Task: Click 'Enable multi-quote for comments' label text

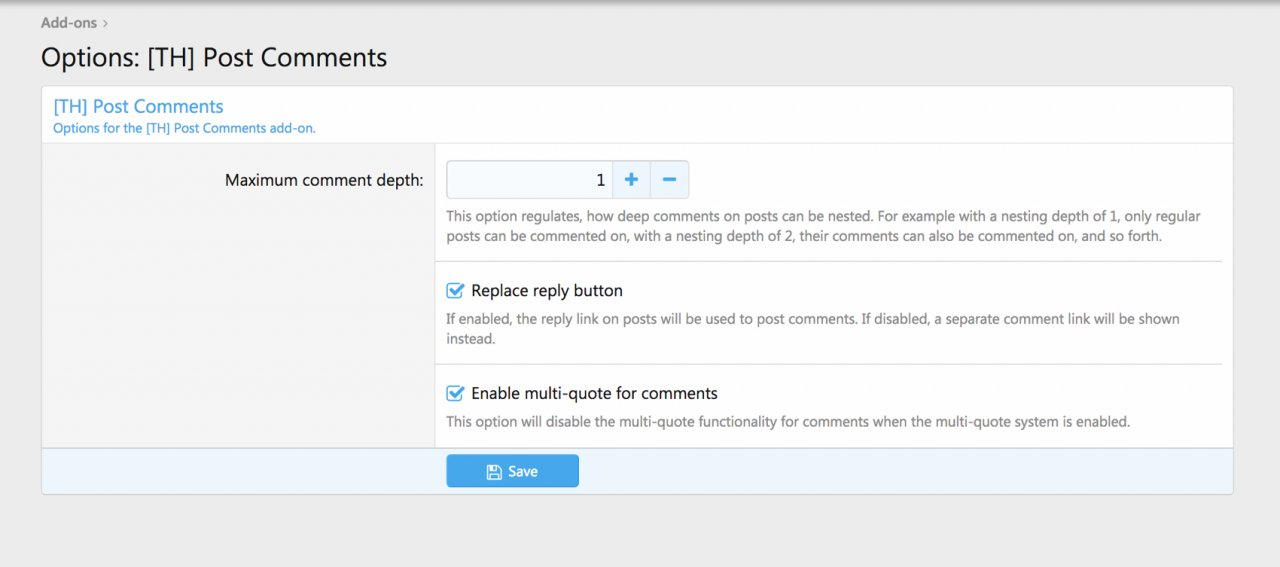Action: click(594, 393)
